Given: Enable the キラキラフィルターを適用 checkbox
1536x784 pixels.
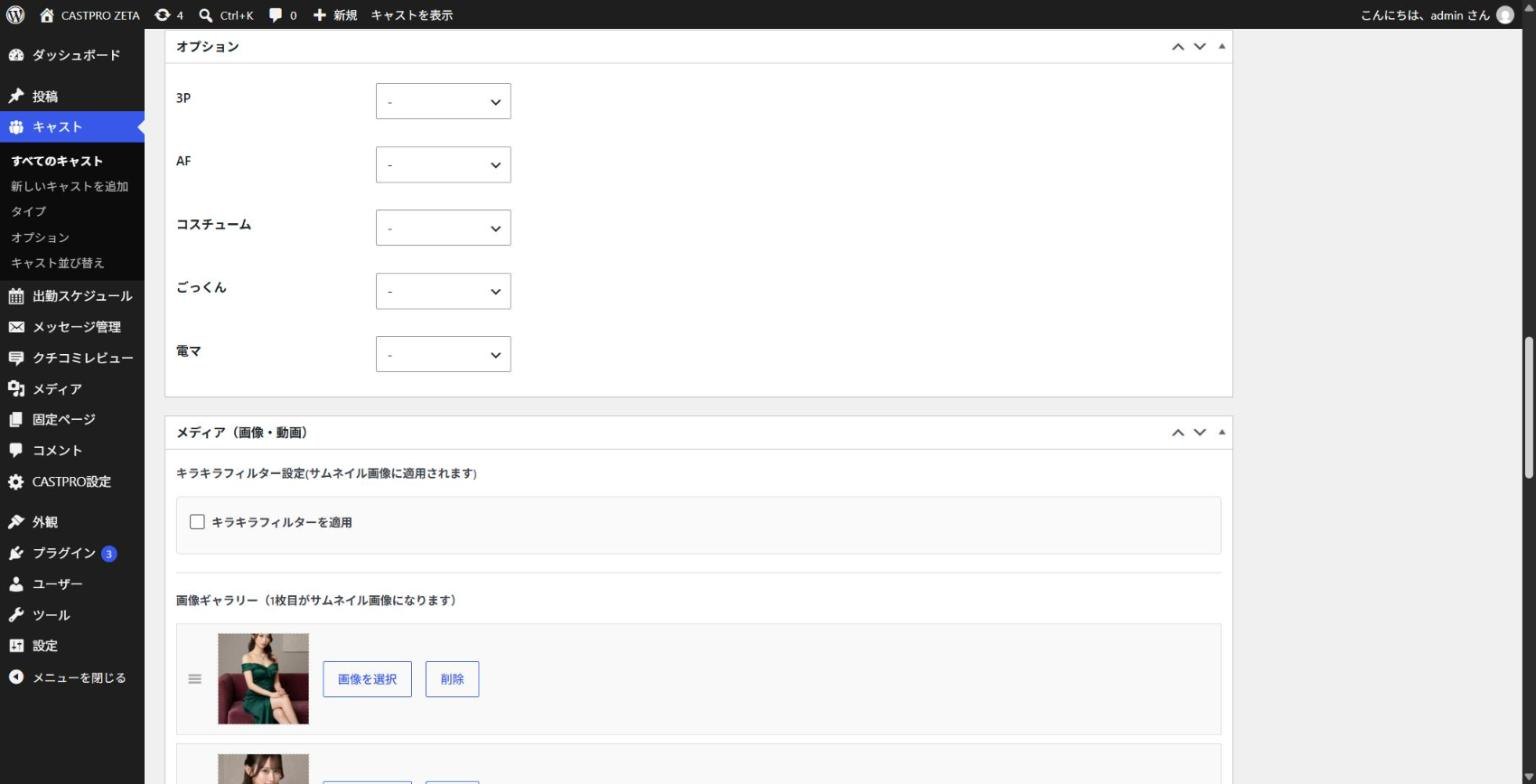Looking at the screenshot, I should click(197, 522).
